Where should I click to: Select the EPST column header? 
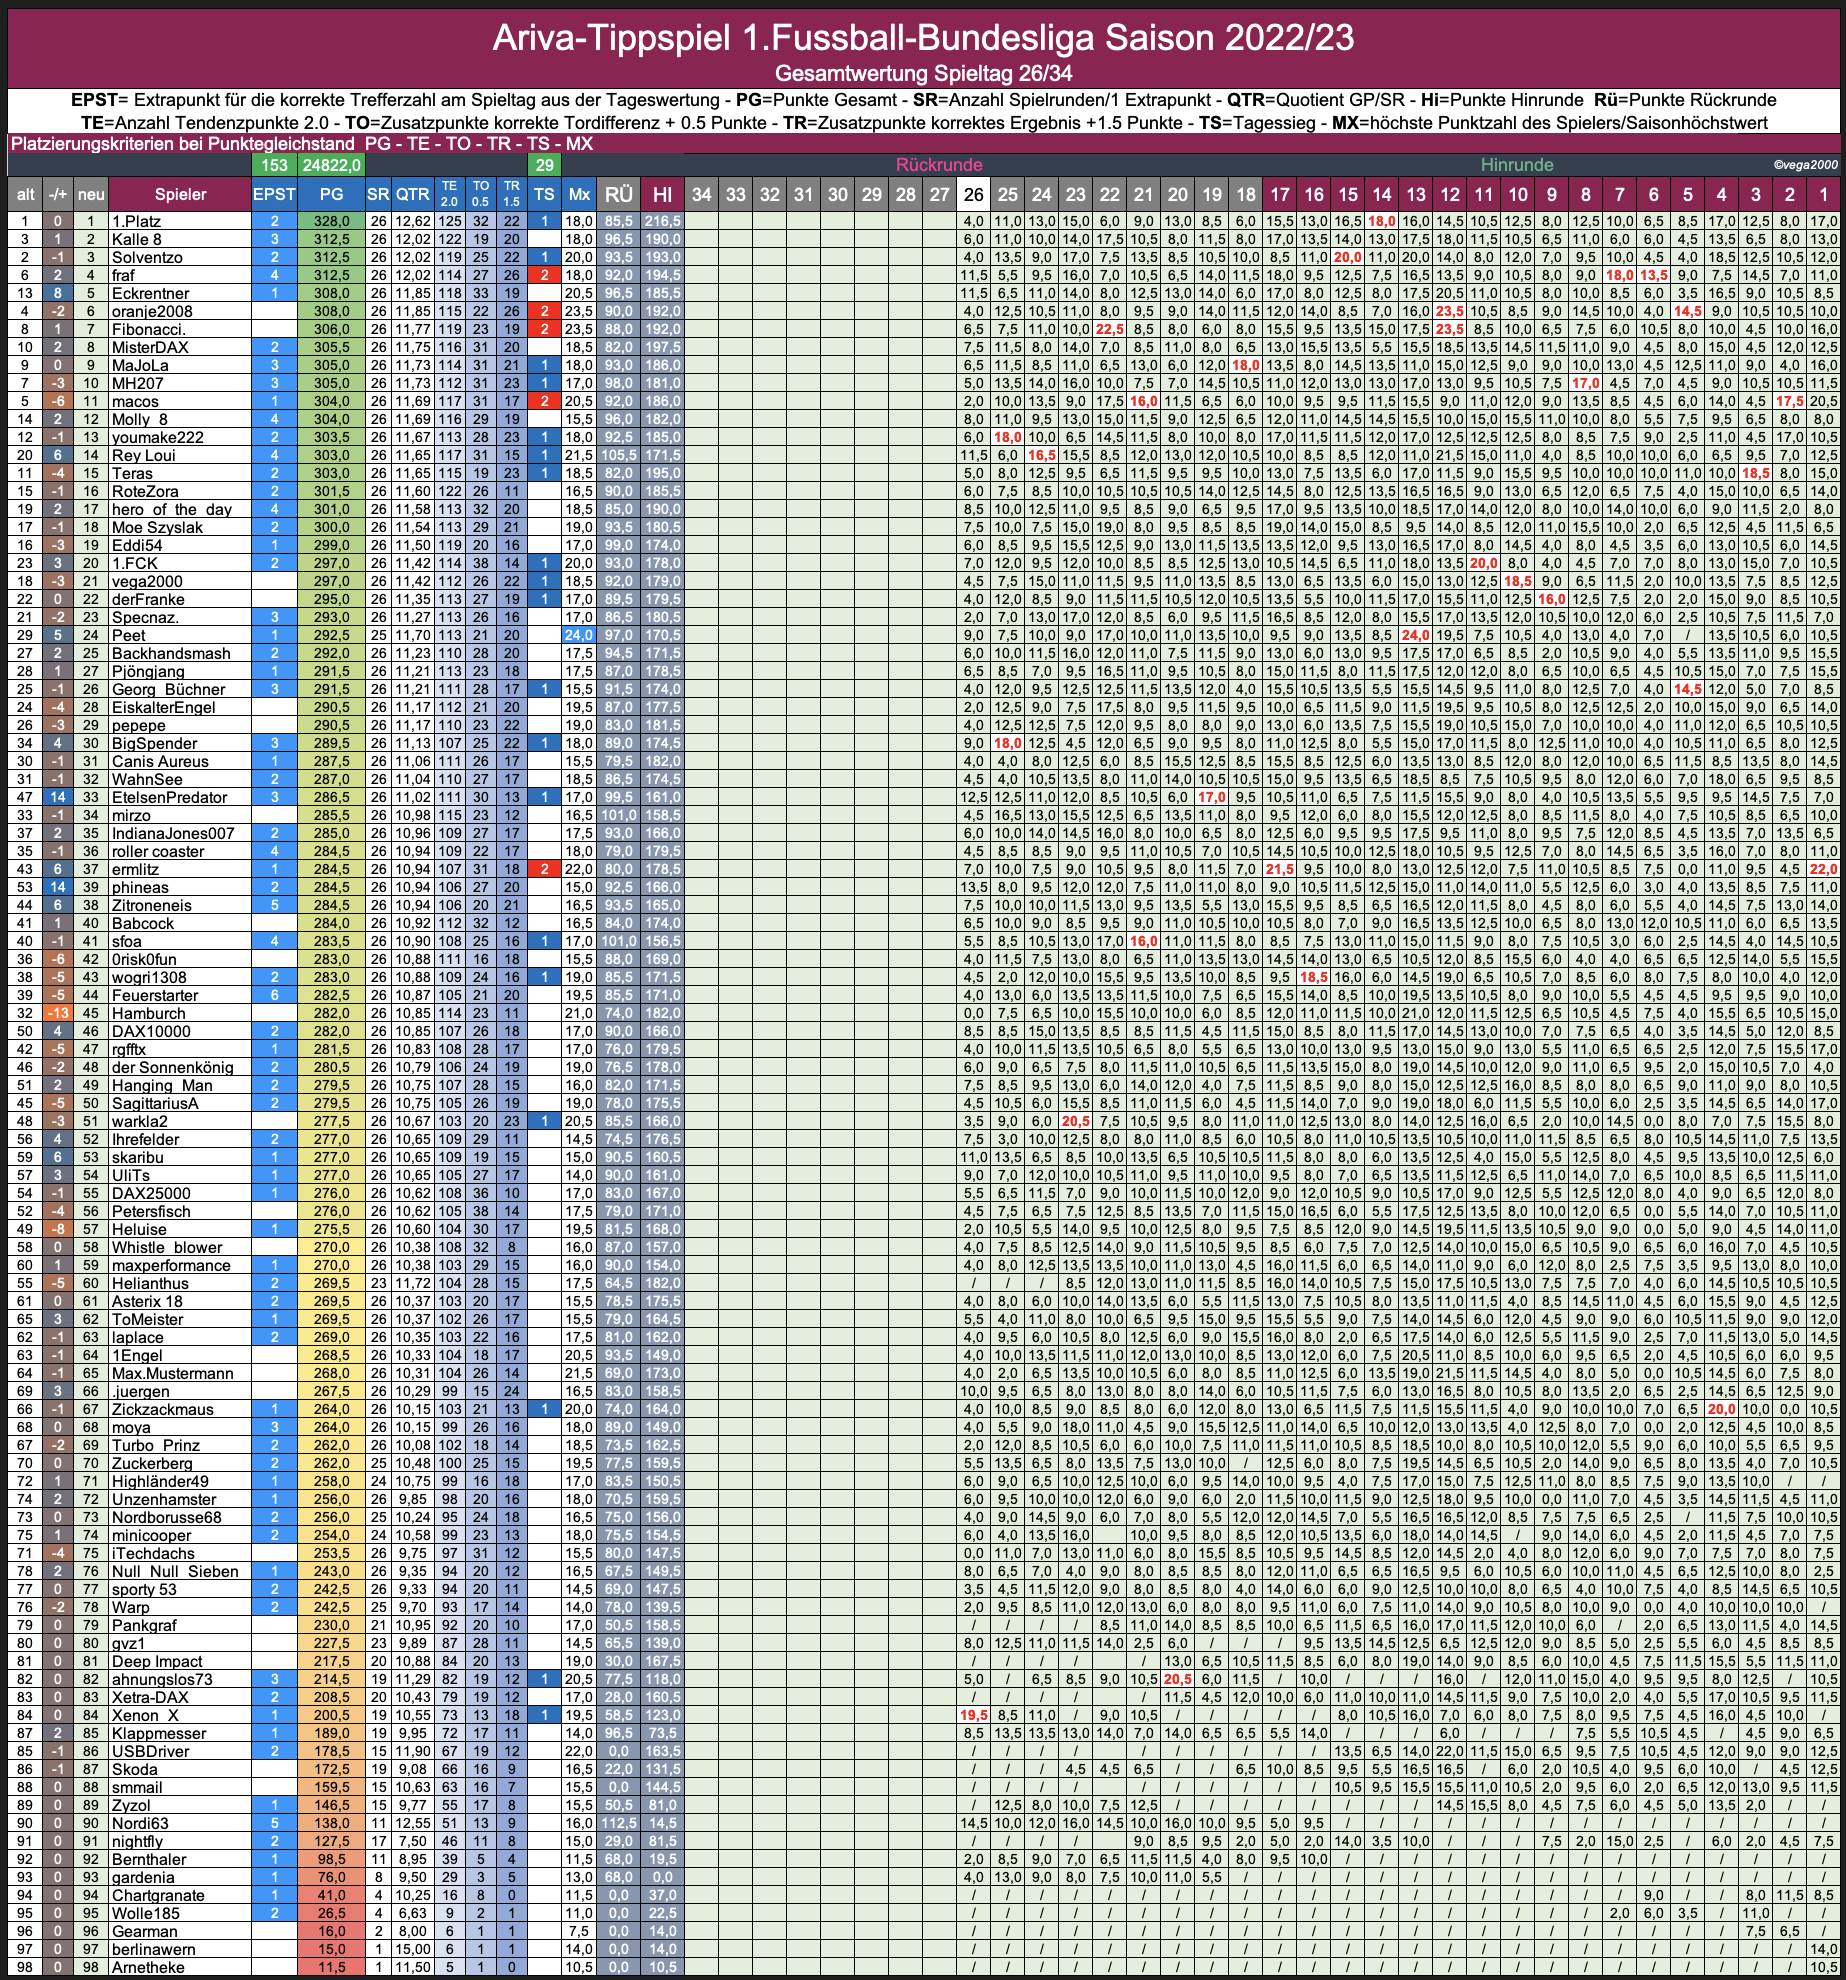point(274,194)
